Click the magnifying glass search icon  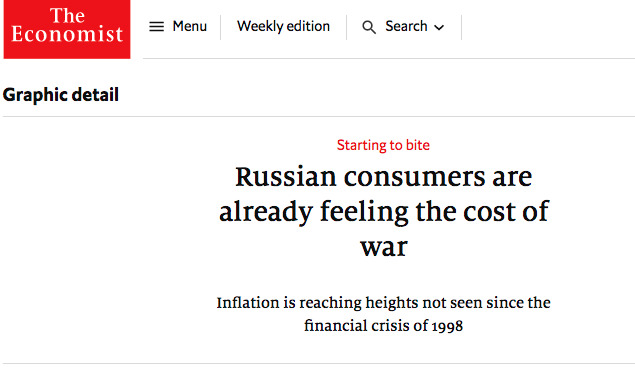pyautogui.click(x=369, y=27)
